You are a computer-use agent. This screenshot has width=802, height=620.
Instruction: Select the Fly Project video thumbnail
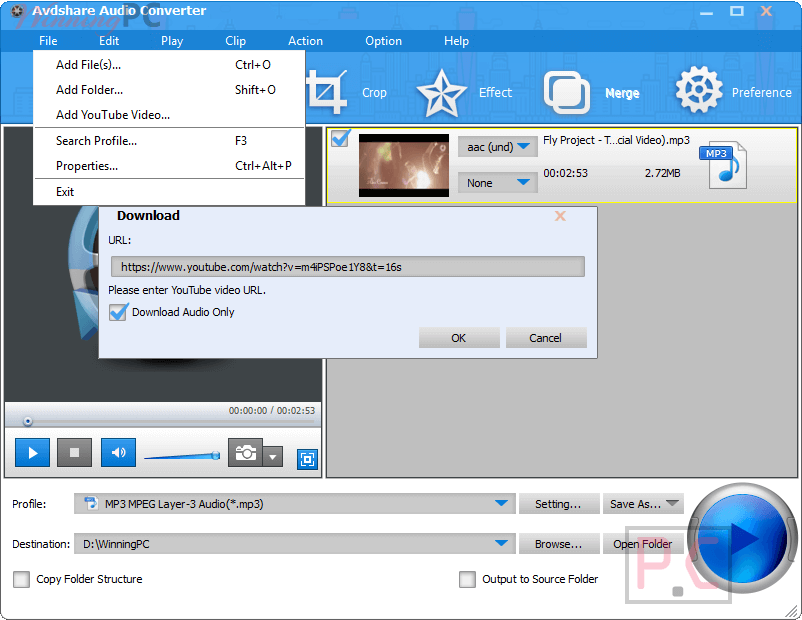(404, 165)
